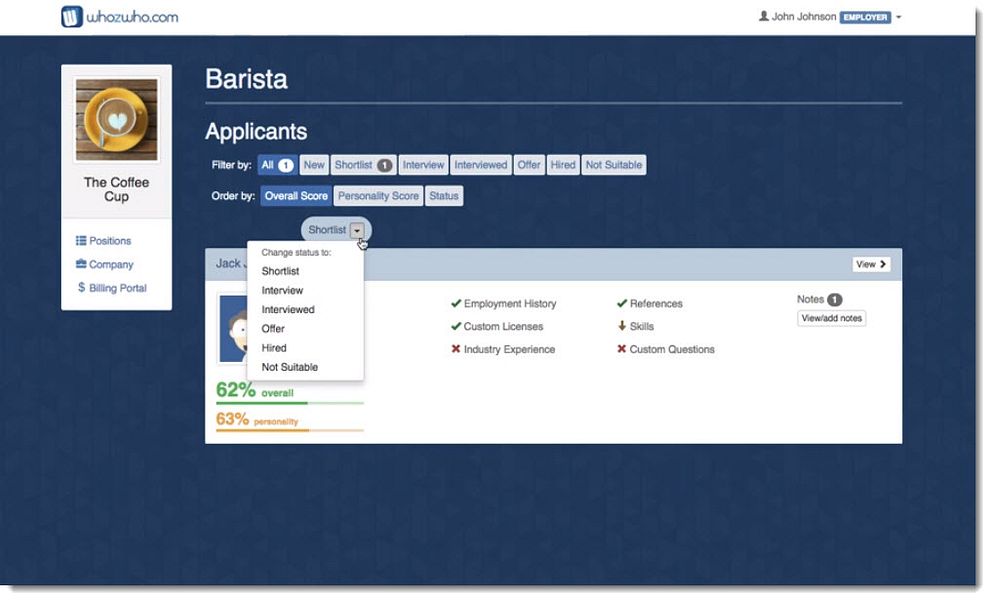Click The Coffee Cup company thumbnail

pos(117,120)
